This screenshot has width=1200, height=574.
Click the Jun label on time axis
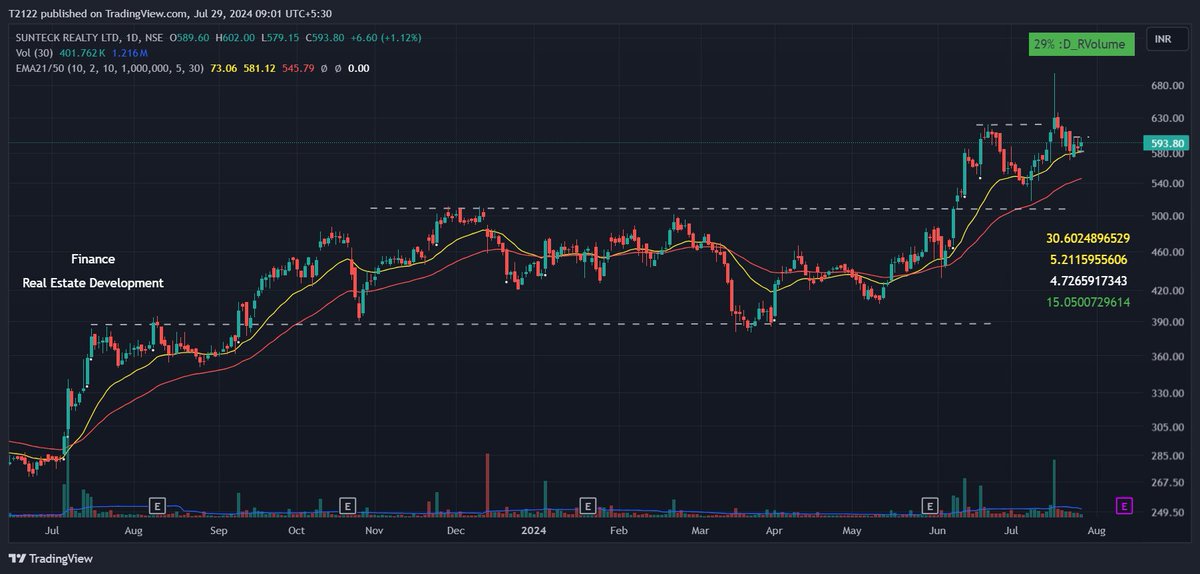(x=937, y=530)
